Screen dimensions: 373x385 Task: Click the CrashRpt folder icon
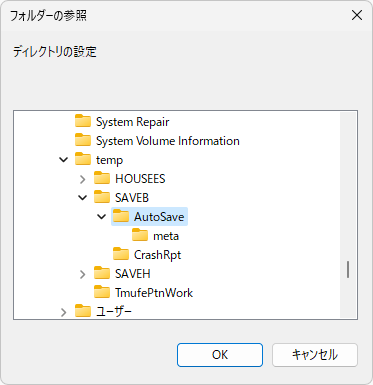tap(121, 254)
